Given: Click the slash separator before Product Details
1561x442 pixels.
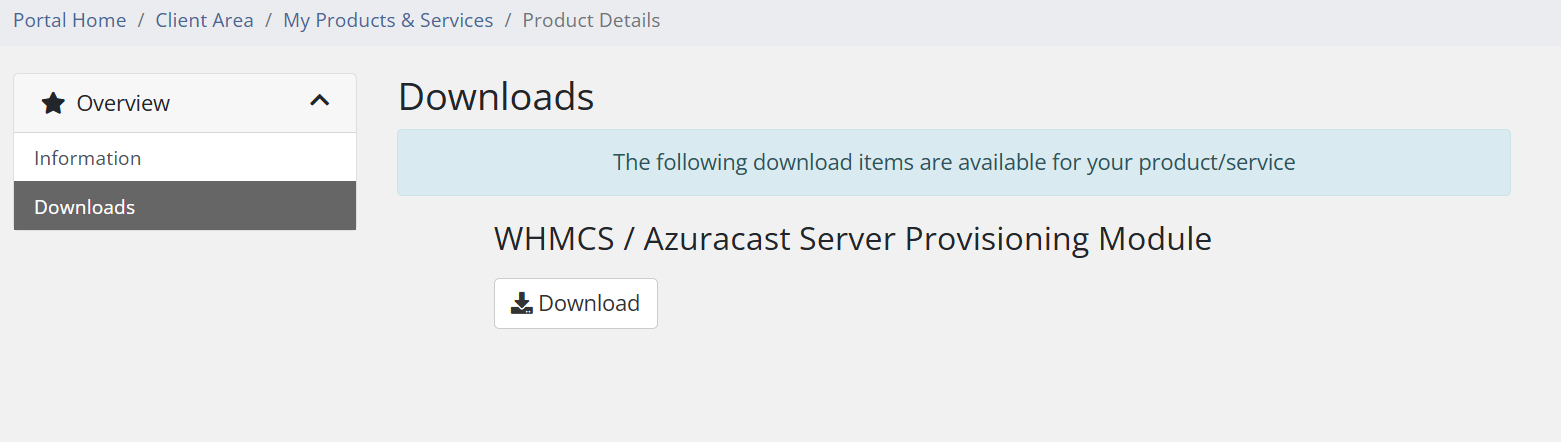Looking at the screenshot, I should [508, 20].
